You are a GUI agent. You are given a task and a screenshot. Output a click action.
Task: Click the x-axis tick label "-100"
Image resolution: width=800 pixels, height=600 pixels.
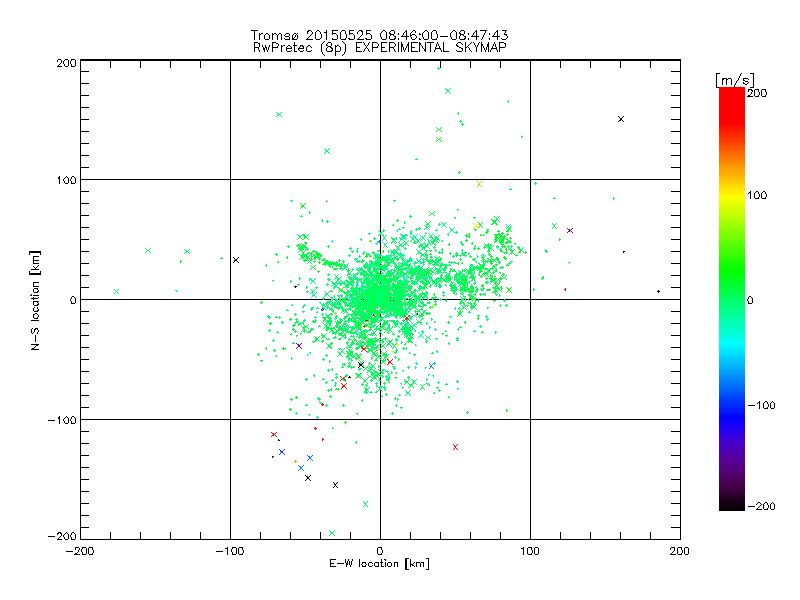pos(230,552)
